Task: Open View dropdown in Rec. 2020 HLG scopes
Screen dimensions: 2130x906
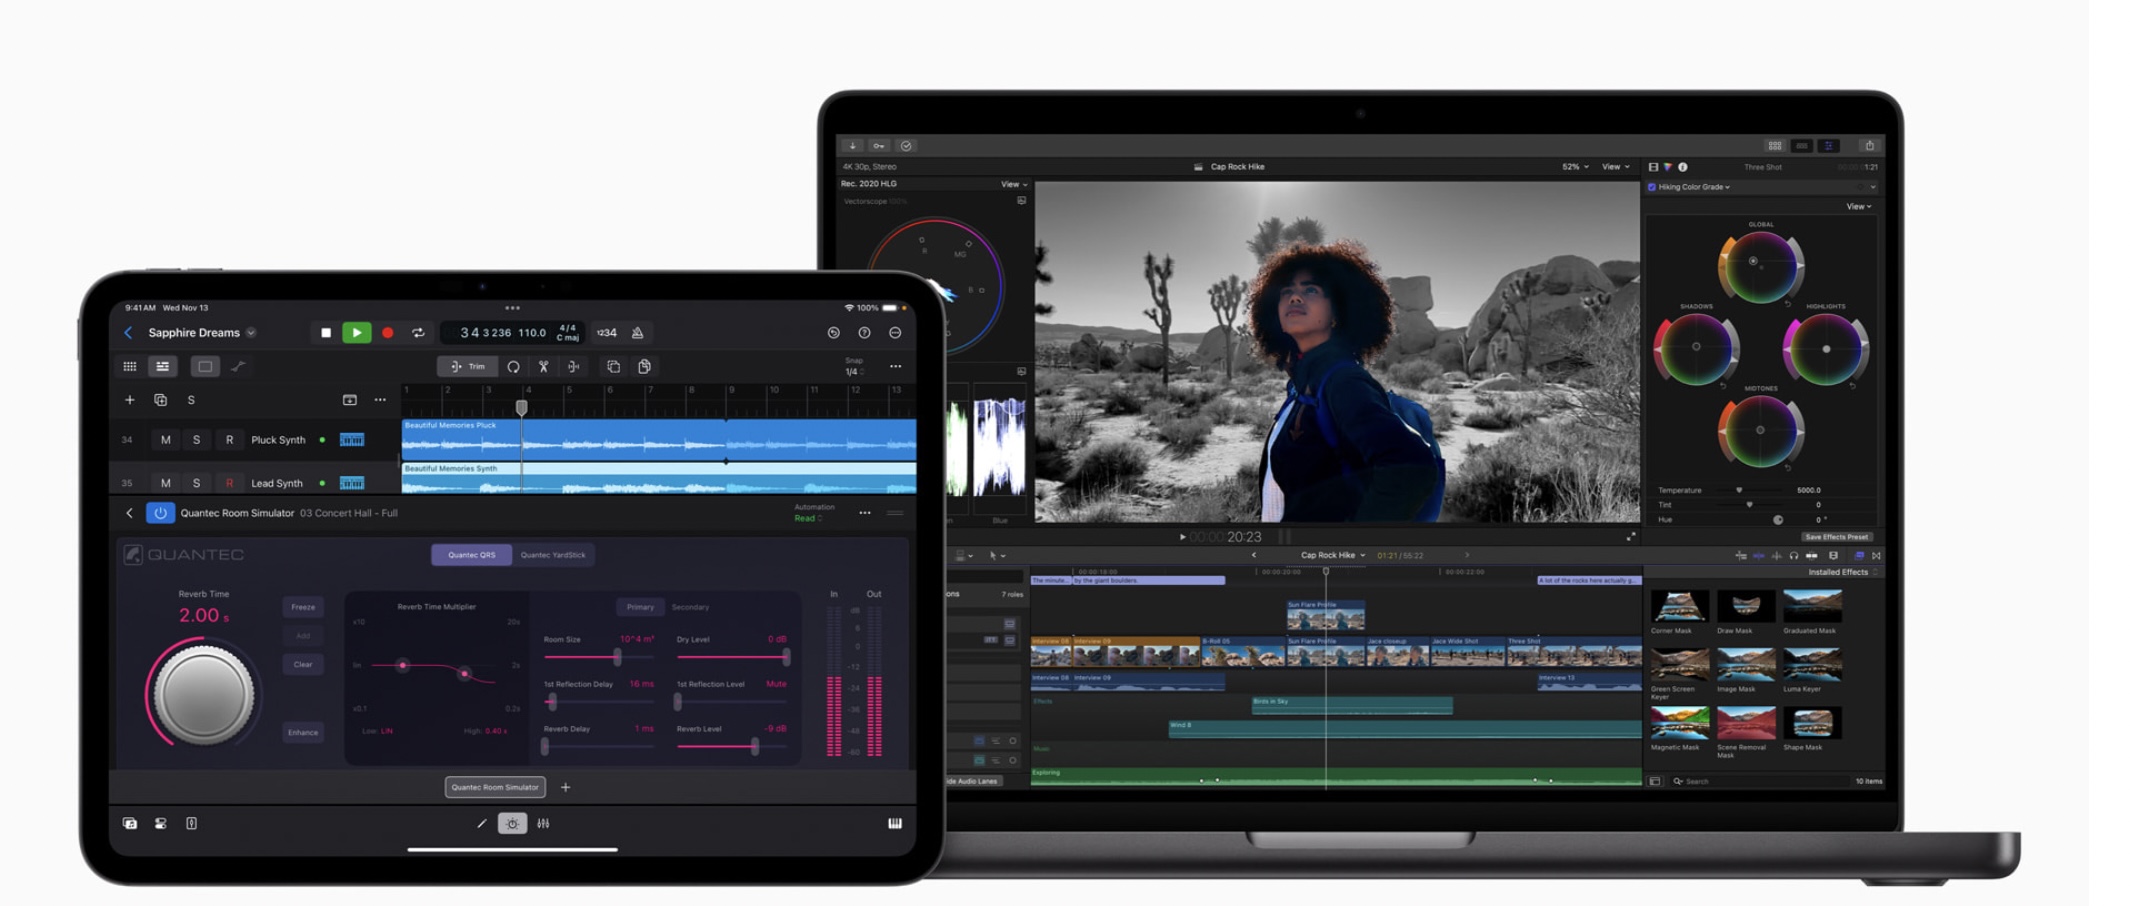Action: (x=1014, y=184)
